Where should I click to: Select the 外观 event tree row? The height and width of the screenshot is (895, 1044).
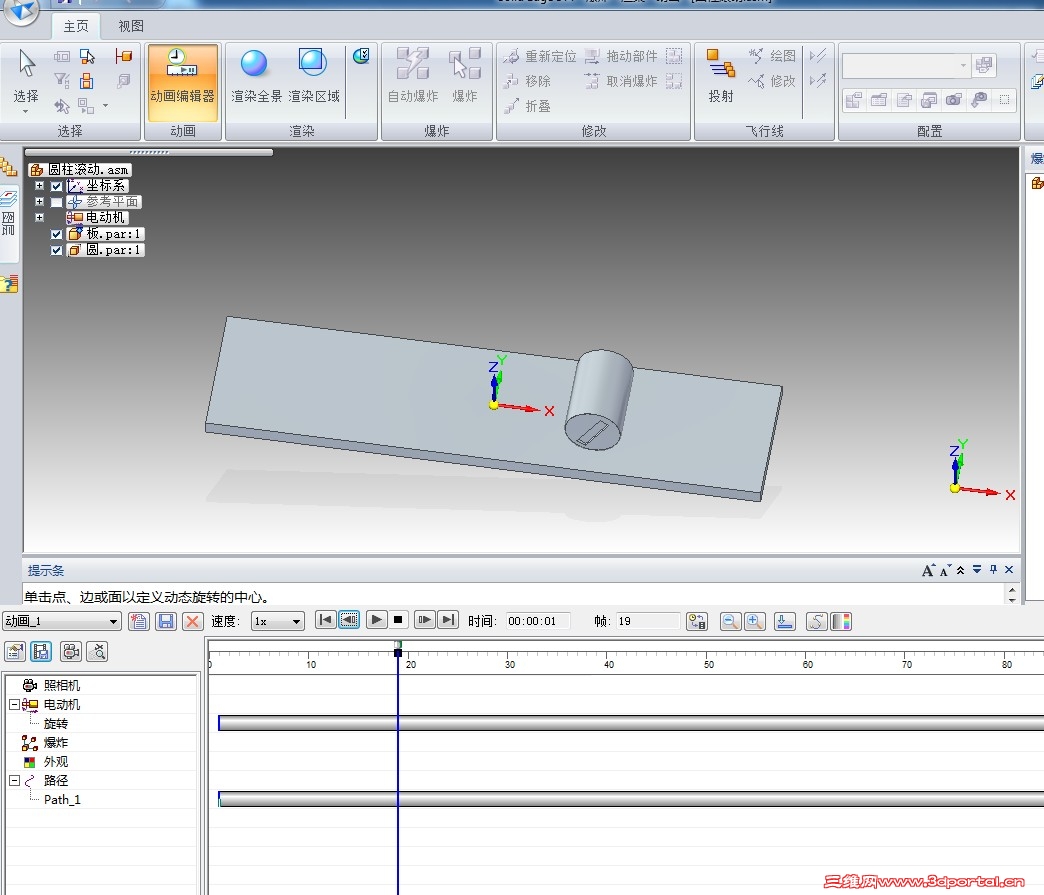[56, 761]
